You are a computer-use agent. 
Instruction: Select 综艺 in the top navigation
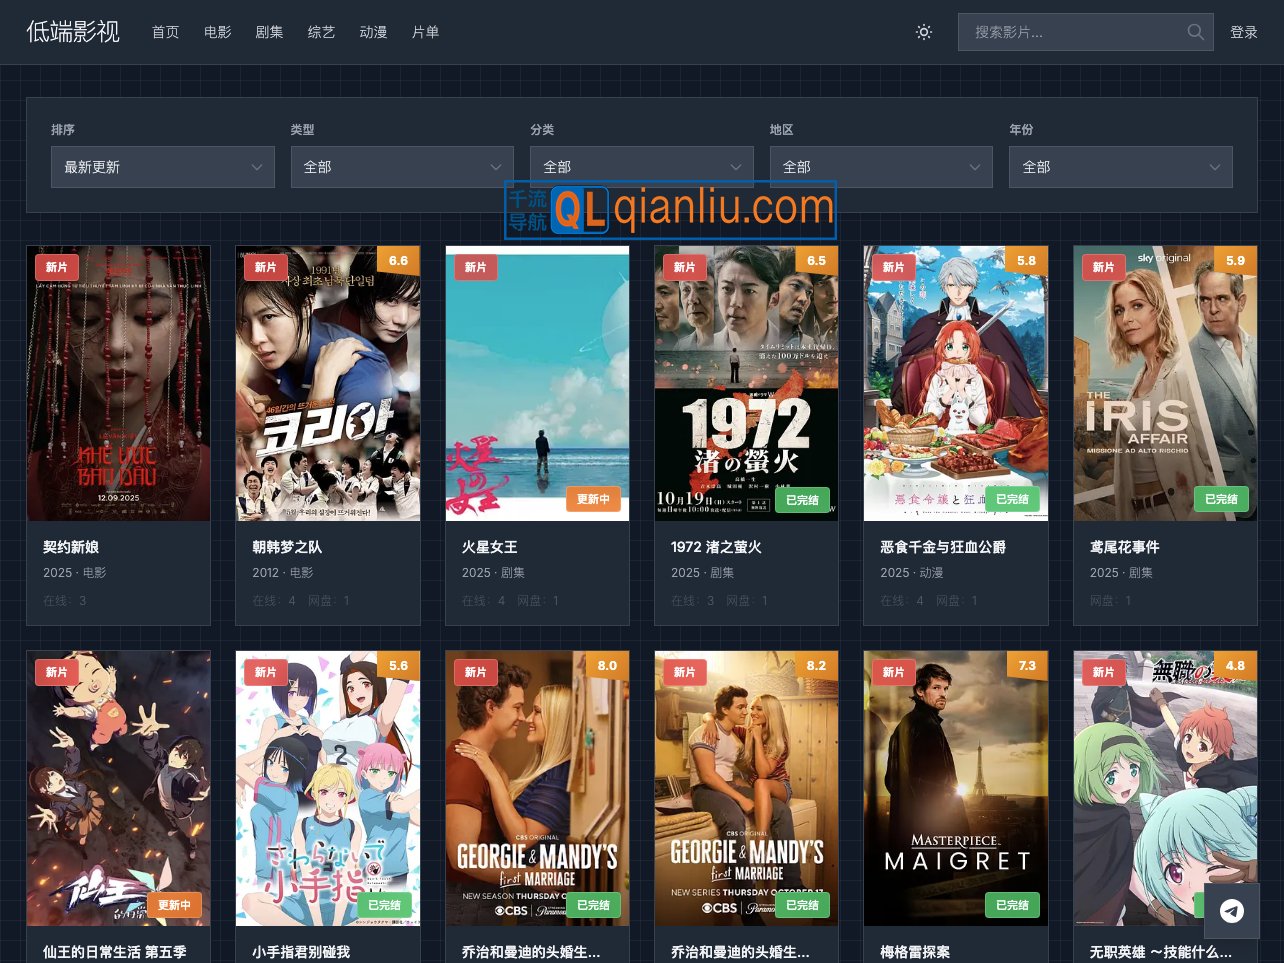pyautogui.click(x=321, y=32)
